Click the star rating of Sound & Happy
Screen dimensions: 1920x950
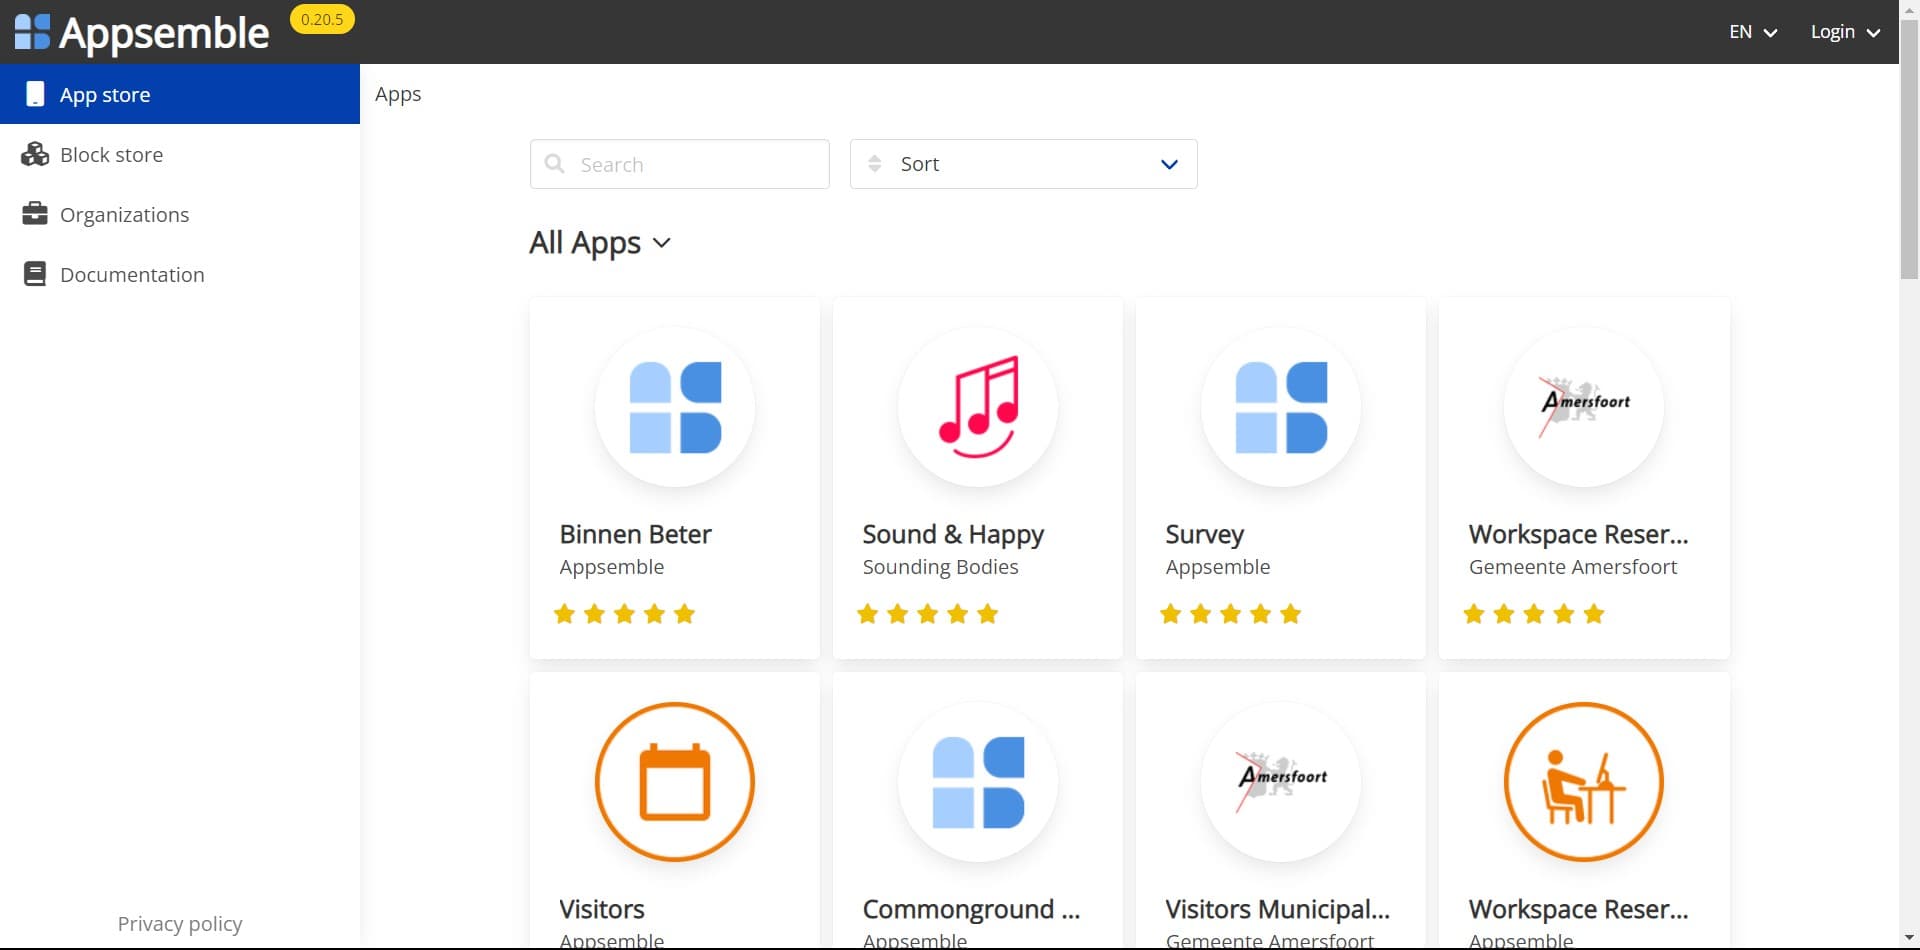click(927, 614)
